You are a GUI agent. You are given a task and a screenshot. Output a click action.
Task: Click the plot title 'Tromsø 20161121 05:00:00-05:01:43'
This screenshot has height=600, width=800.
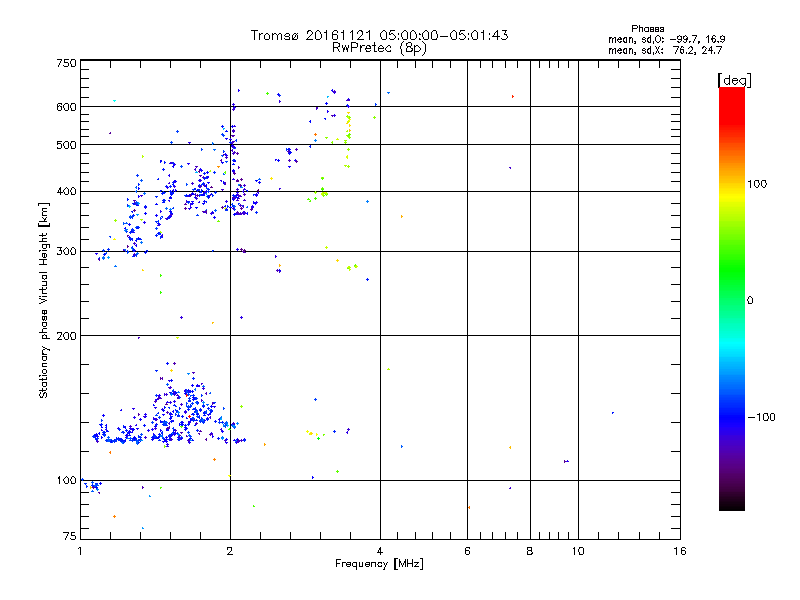[x=379, y=35]
